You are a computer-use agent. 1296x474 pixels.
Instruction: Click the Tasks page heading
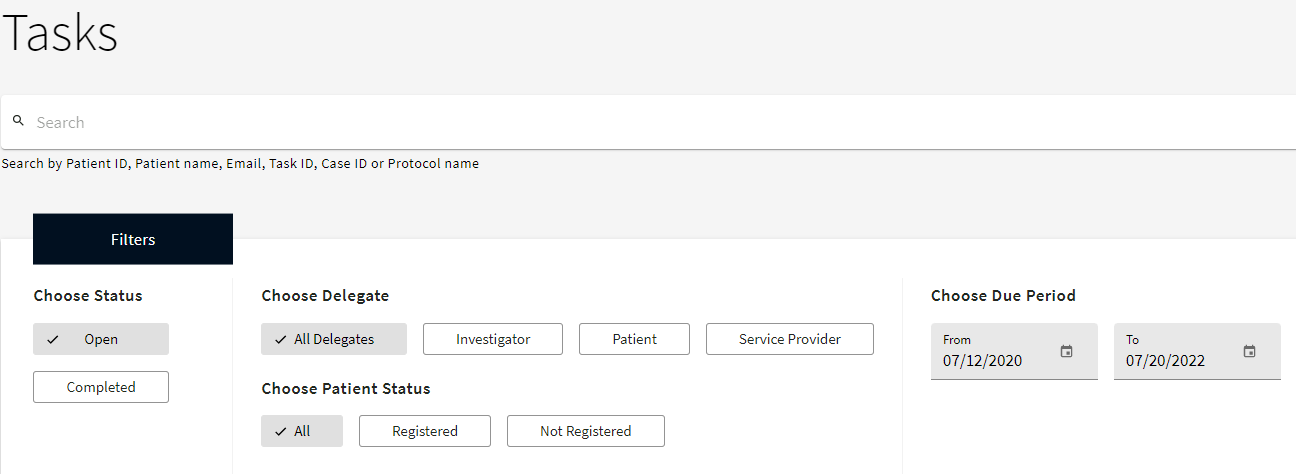61,33
